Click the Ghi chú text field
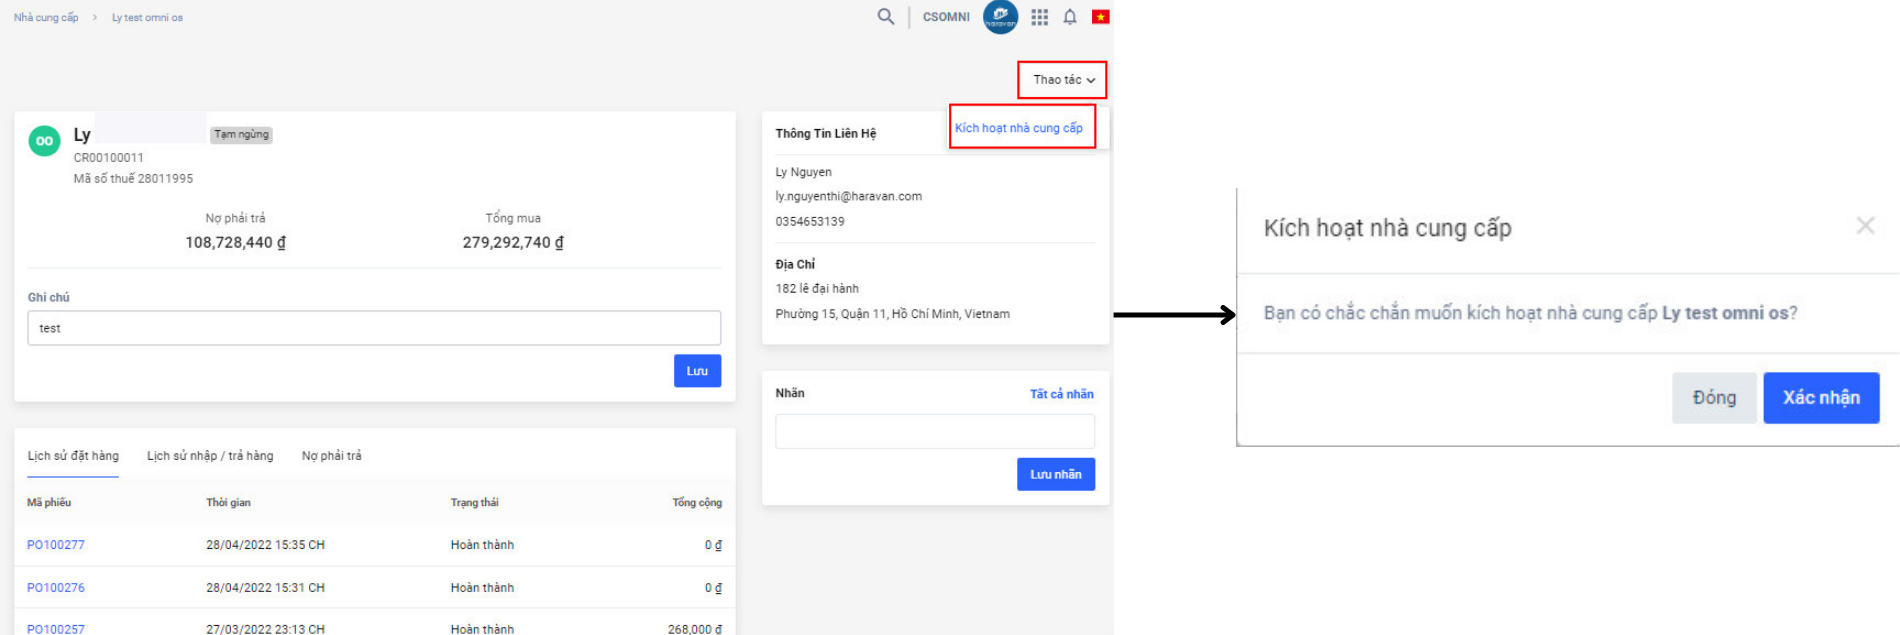The width and height of the screenshot is (1900, 635). [x=374, y=328]
